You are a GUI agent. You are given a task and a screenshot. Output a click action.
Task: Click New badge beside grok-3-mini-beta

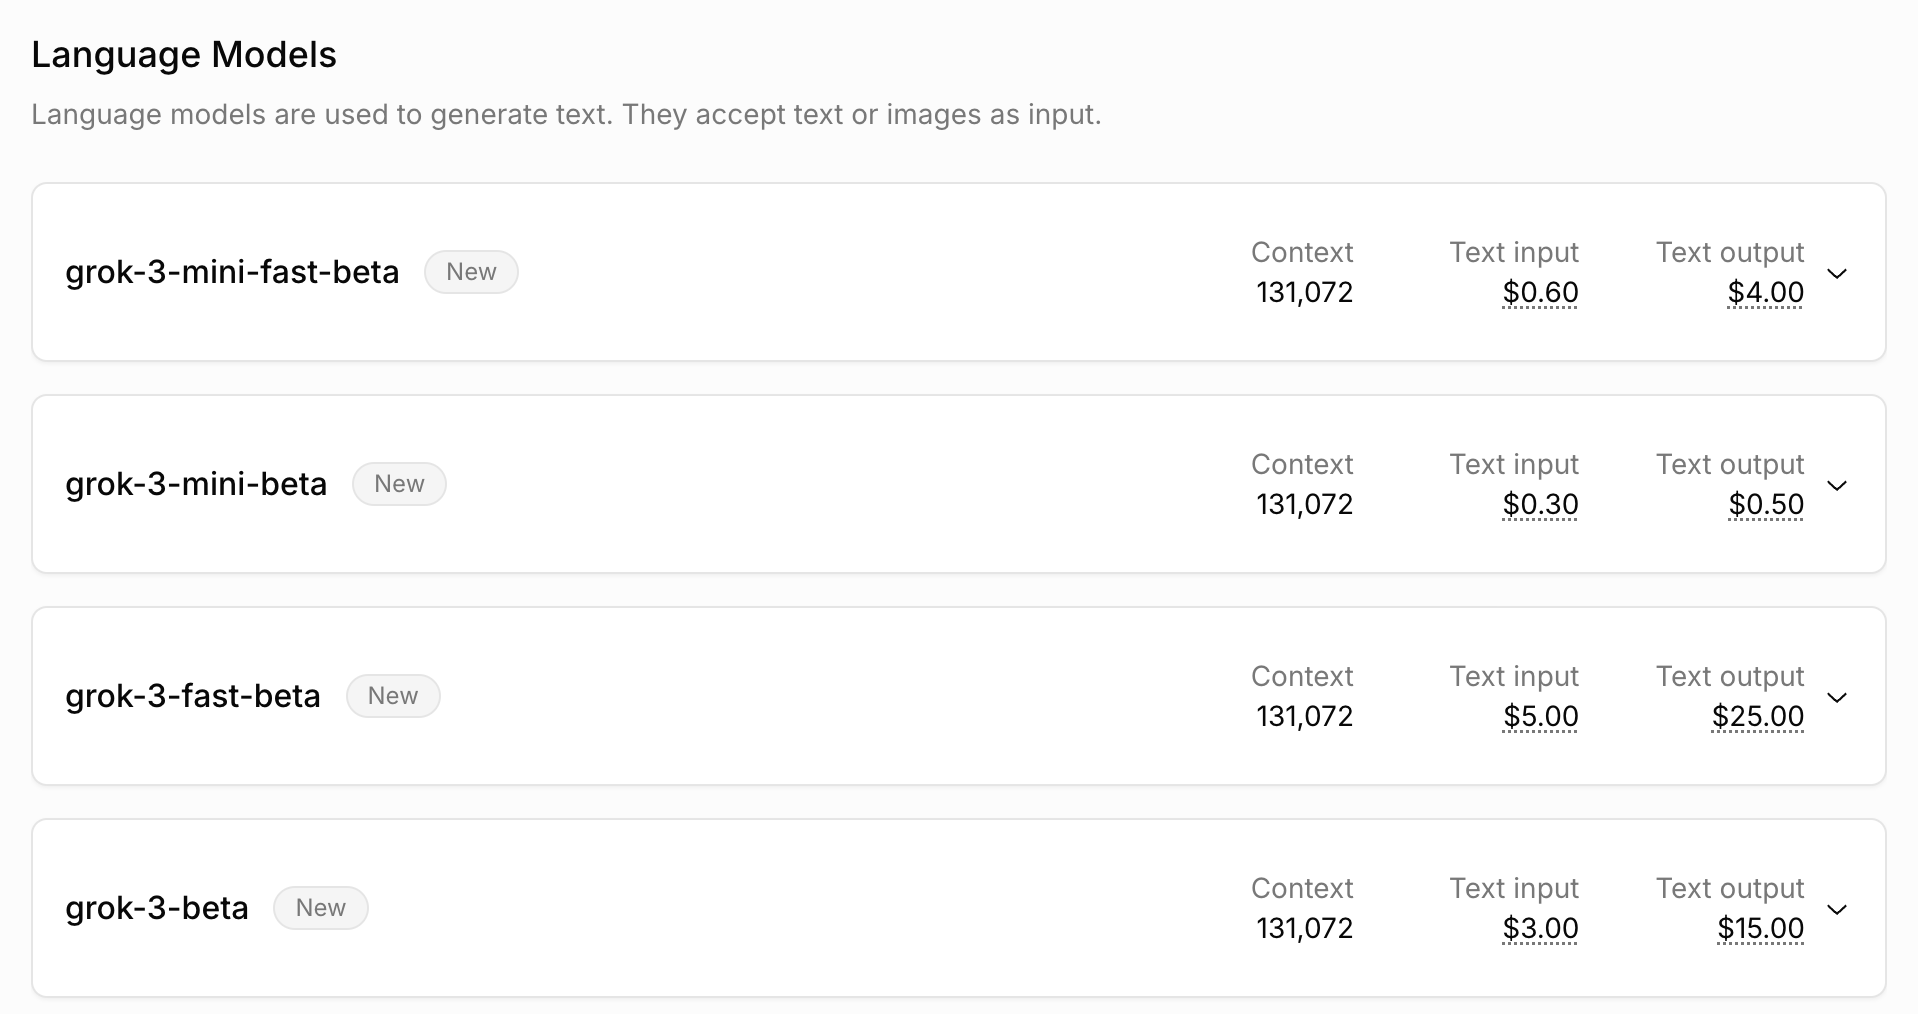(x=399, y=484)
